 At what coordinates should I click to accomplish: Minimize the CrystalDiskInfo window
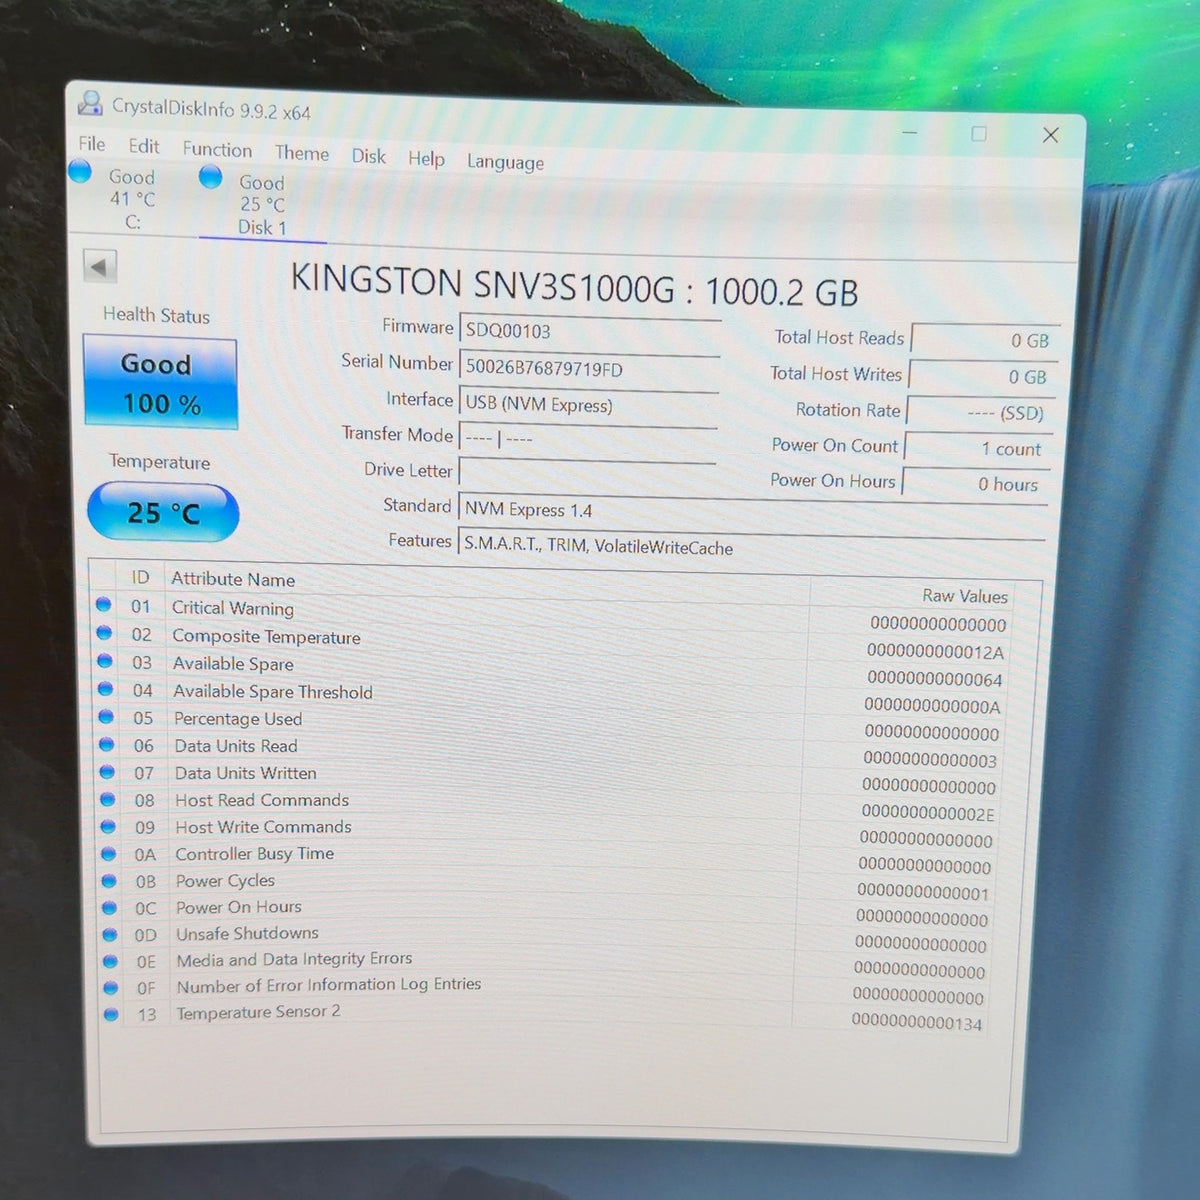[910, 132]
